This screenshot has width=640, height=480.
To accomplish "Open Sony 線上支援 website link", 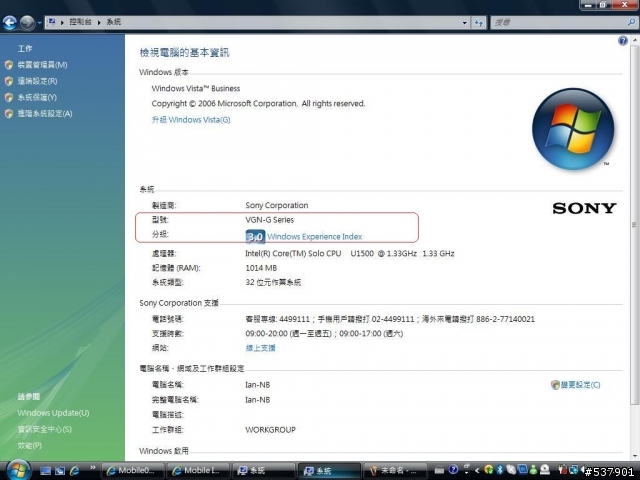I will (260, 348).
